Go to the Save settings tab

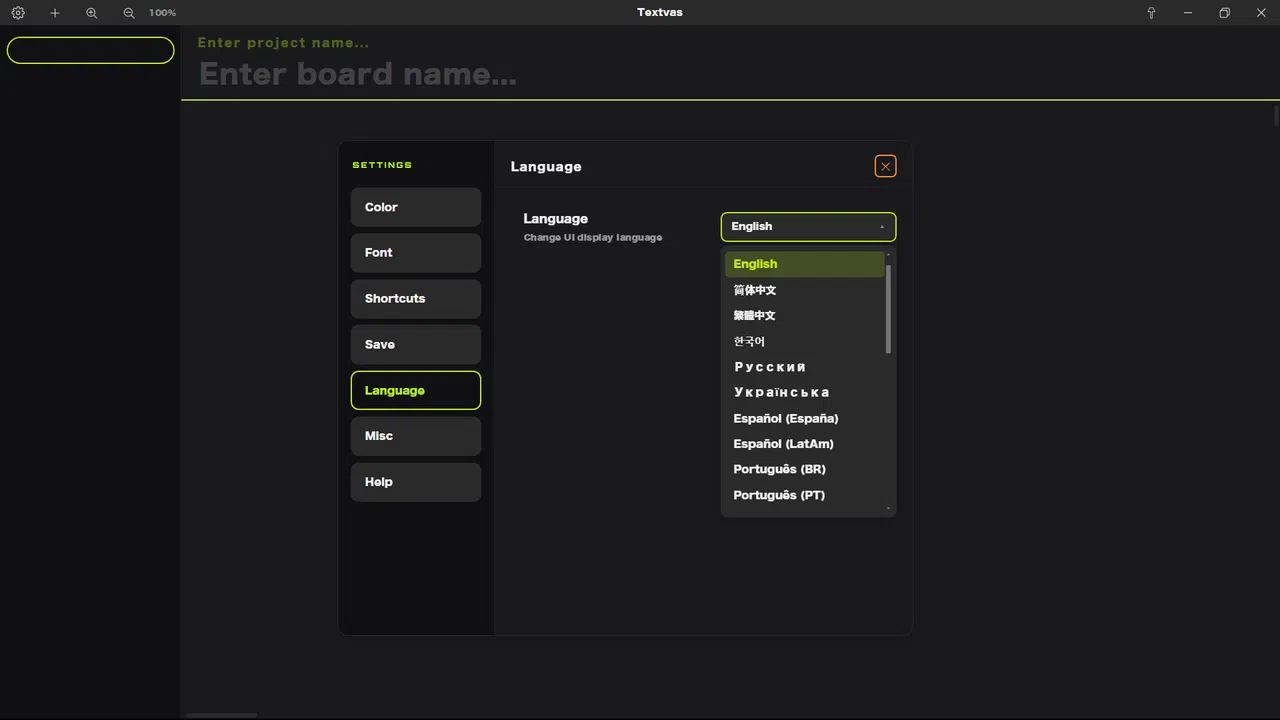click(x=416, y=344)
